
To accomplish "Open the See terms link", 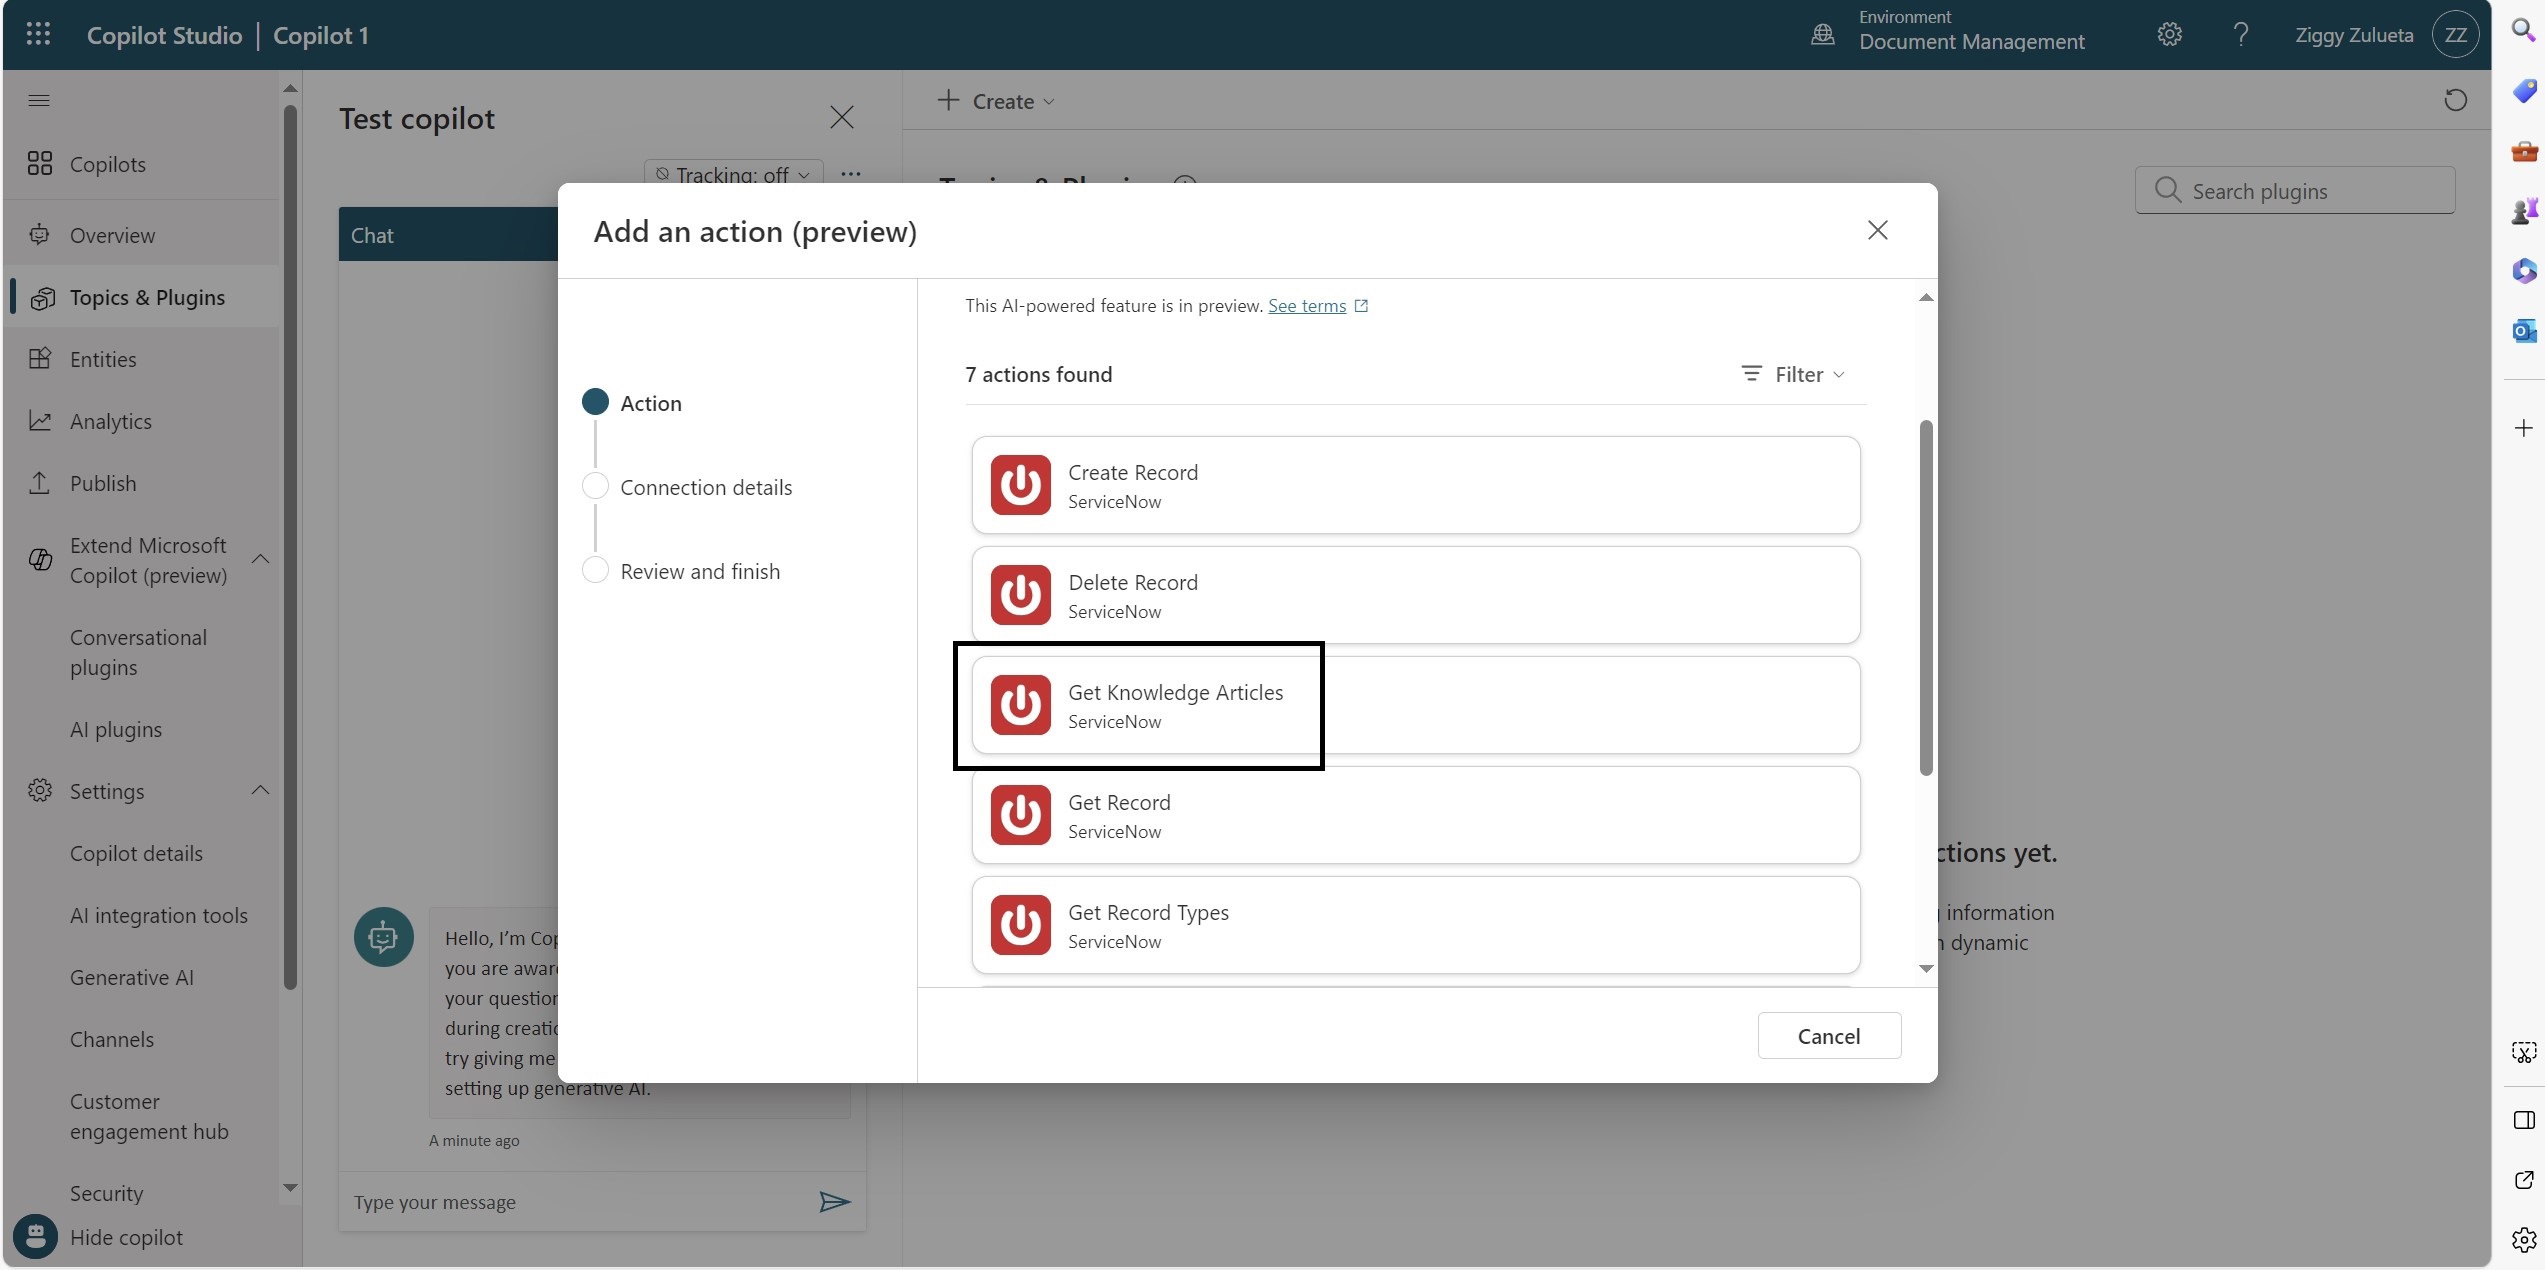I will tap(1307, 306).
